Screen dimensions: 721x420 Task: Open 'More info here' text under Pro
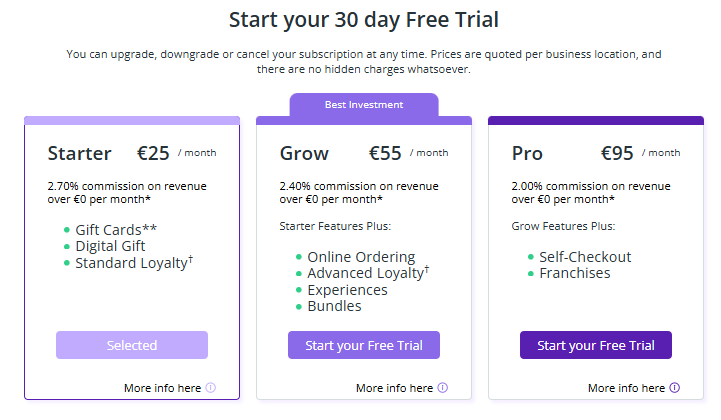click(x=626, y=388)
